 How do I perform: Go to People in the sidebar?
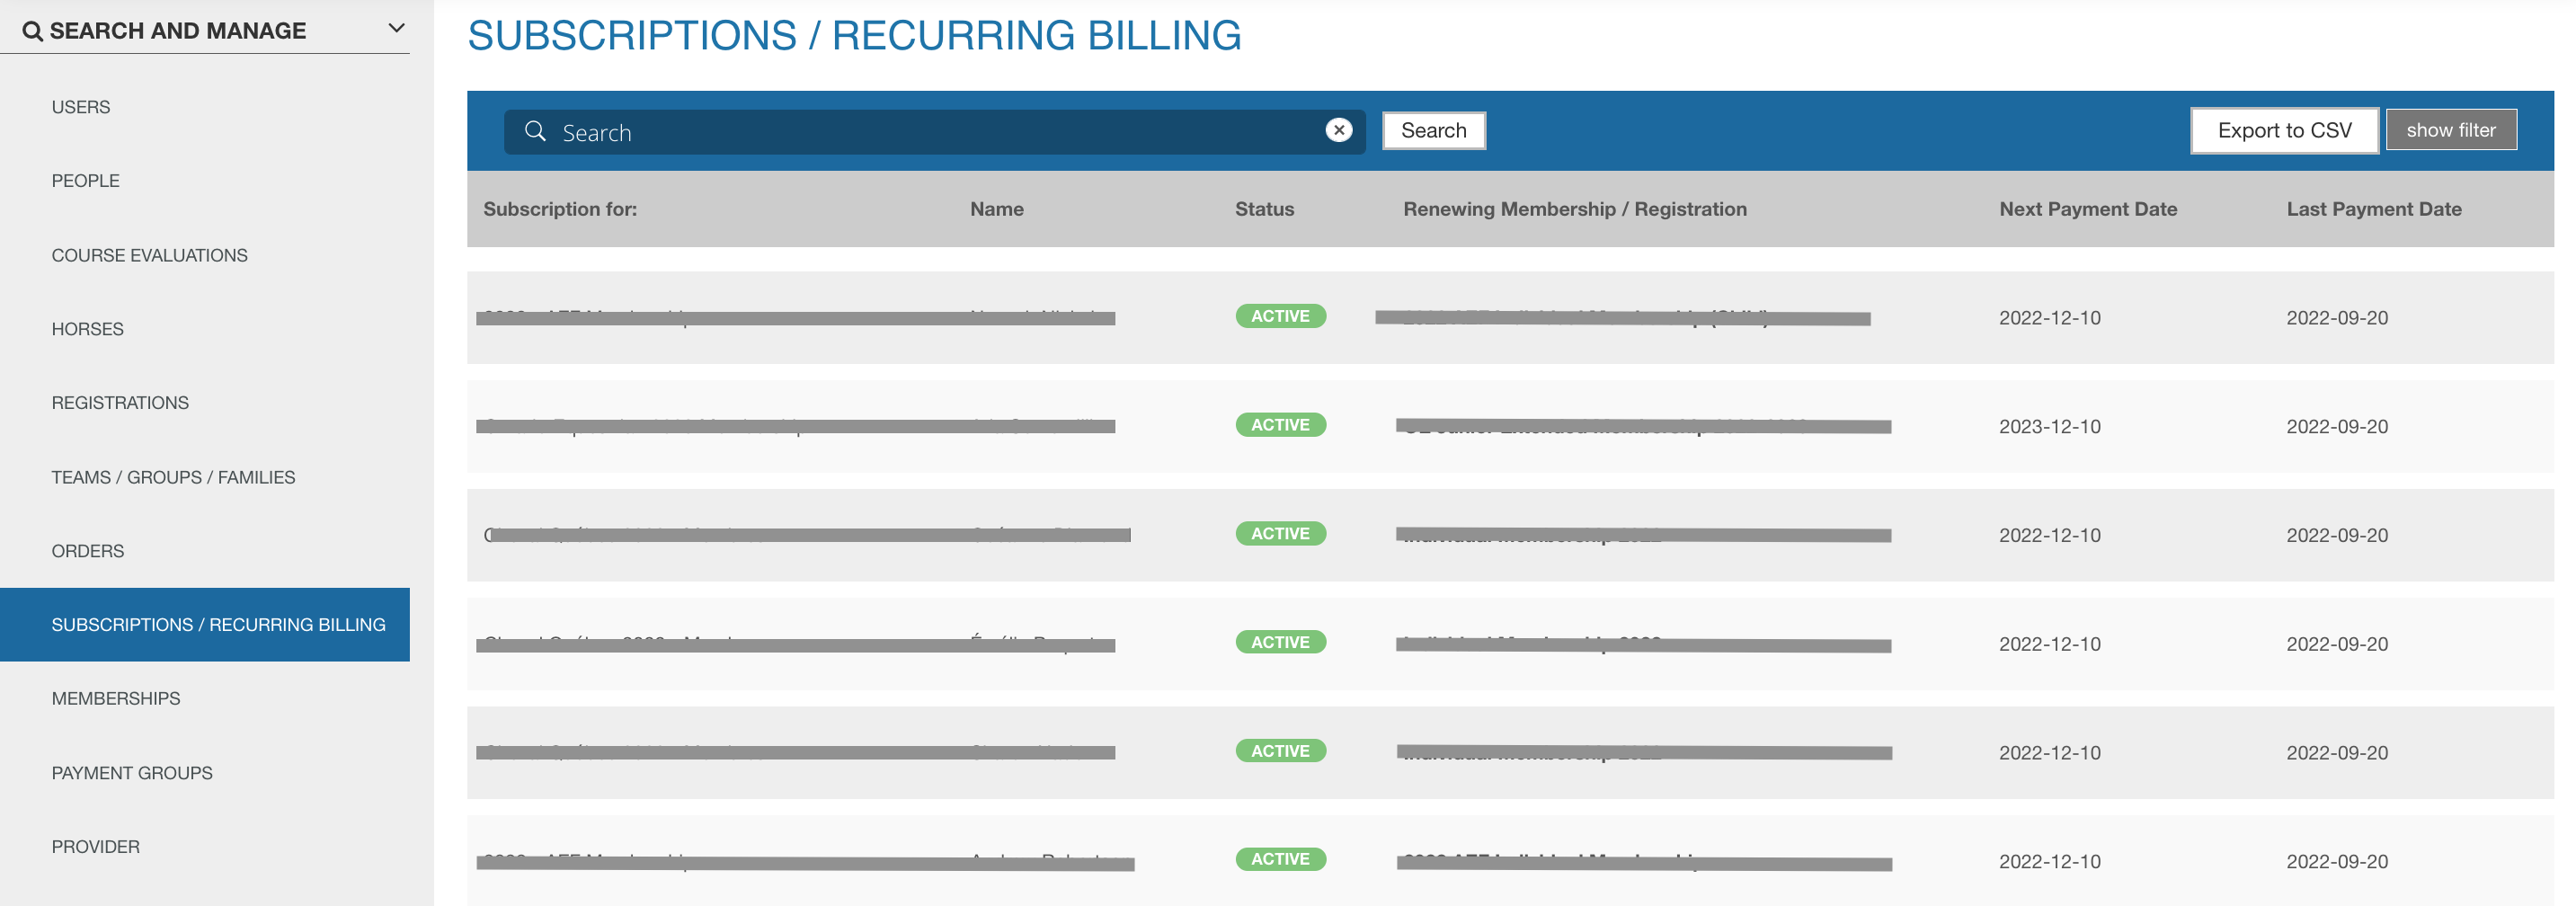85,181
